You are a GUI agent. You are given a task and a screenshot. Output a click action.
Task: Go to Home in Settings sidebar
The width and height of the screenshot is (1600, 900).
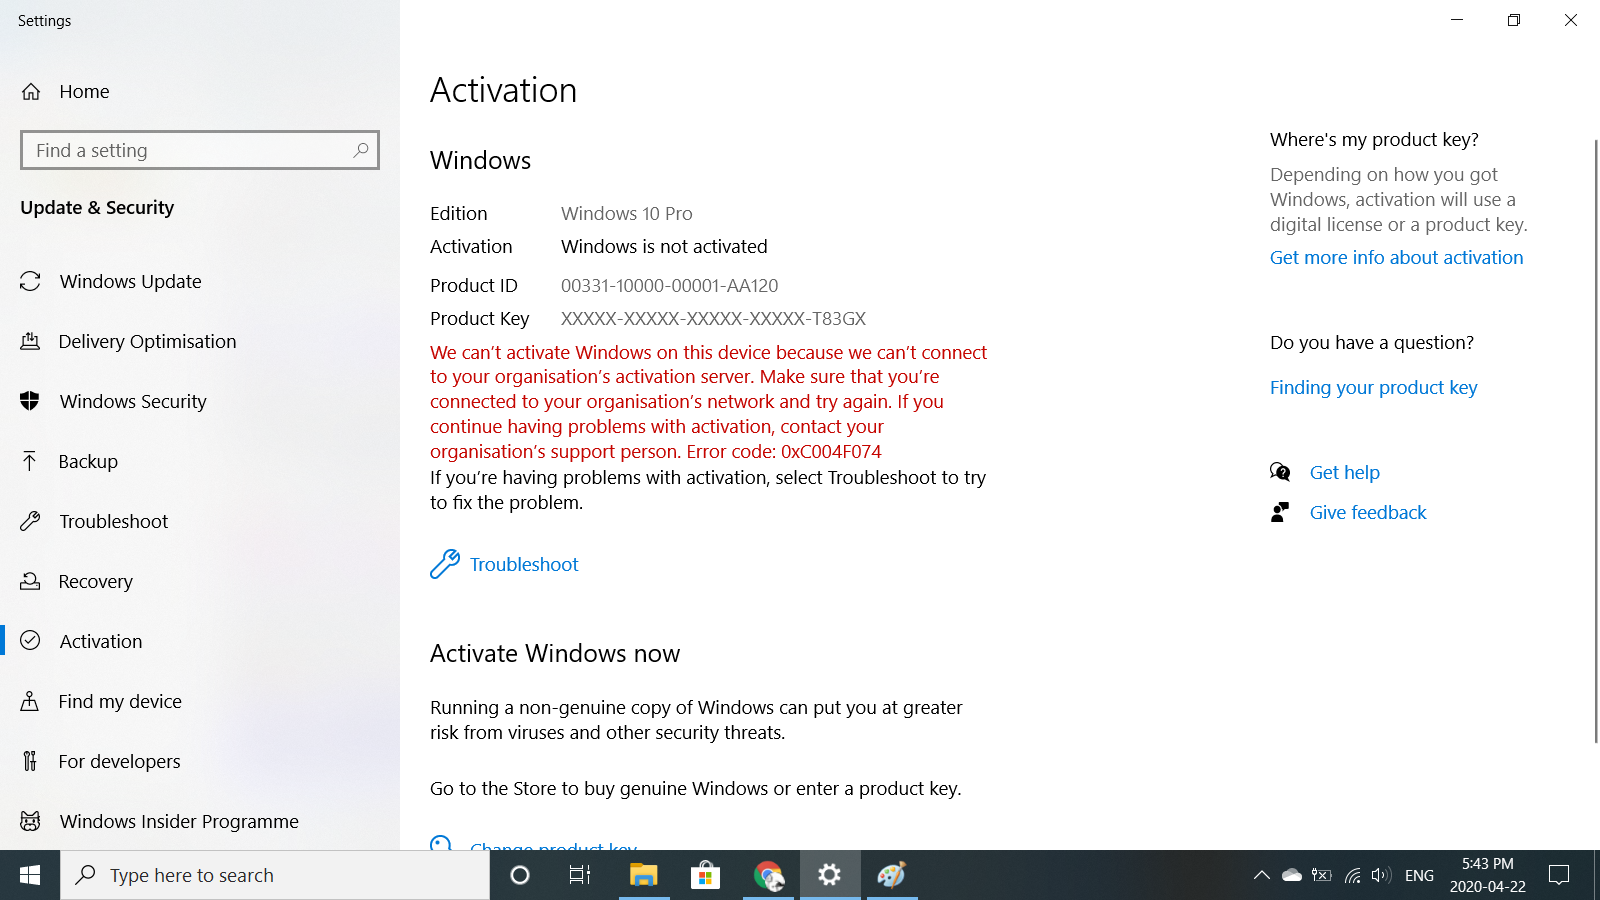pyautogui.click(x=200, y=92)
